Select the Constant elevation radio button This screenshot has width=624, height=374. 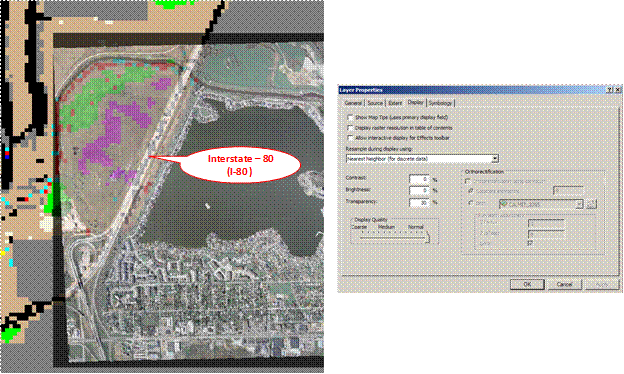(x=471, y=191)
